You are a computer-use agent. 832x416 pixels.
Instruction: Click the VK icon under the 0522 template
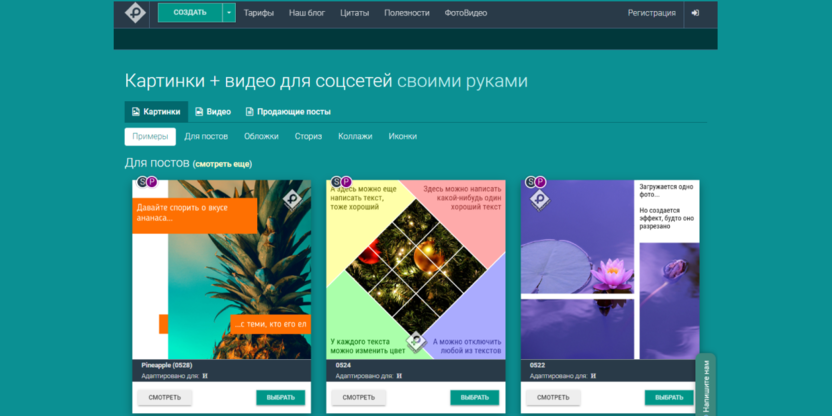592,376
